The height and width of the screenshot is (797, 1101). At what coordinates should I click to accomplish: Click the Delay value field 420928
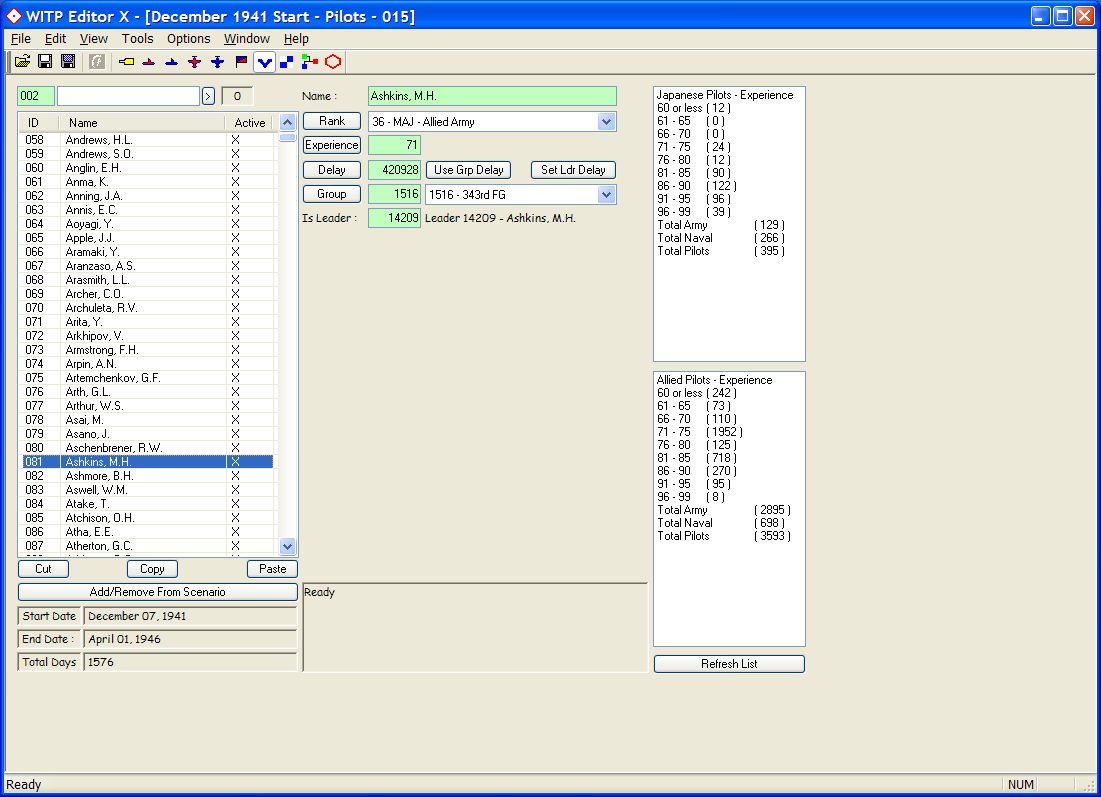(395, 170)
